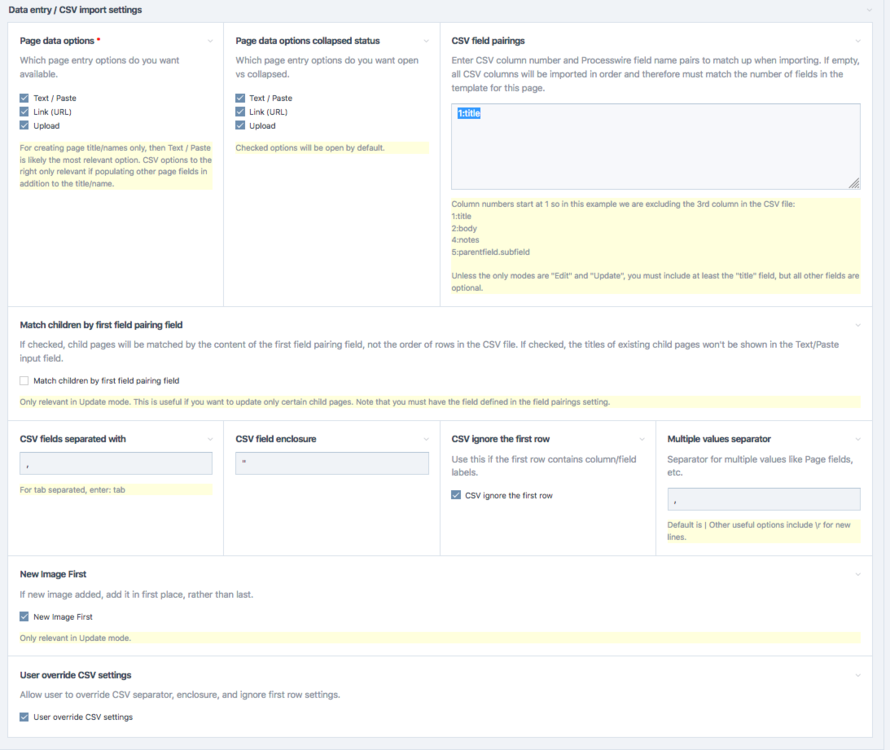Screen dimensions: 890x750
Task: Enable Match children by first field pairing field
Action: click(24, 381)
